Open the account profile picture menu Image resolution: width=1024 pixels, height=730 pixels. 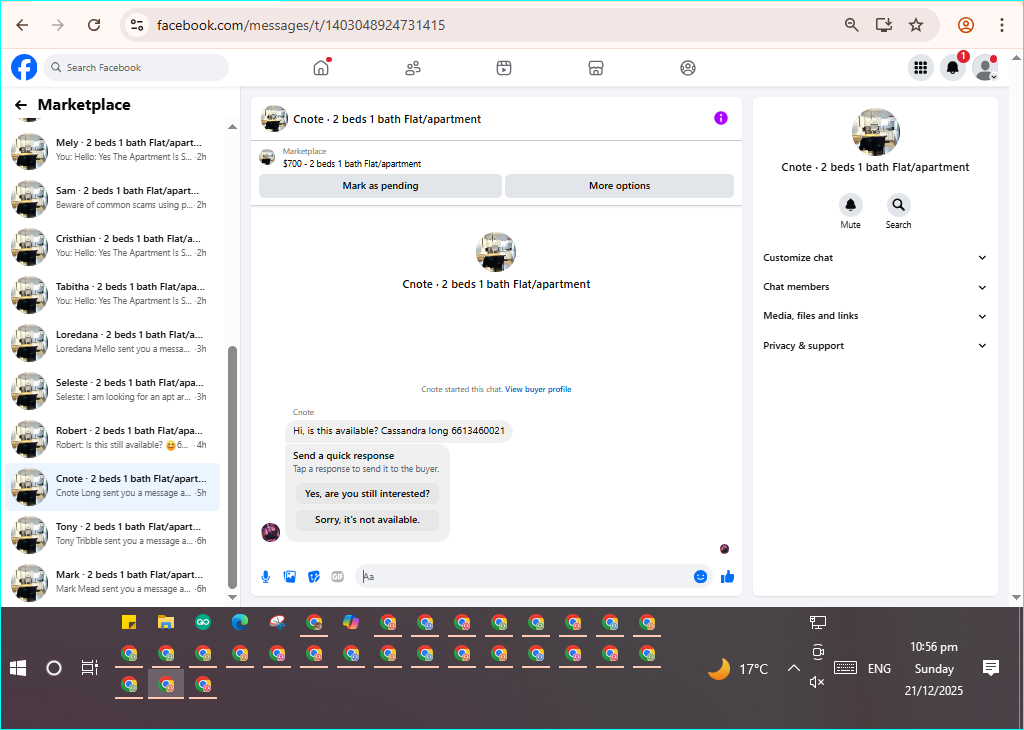pyautogui.click(x=984, y=67)
